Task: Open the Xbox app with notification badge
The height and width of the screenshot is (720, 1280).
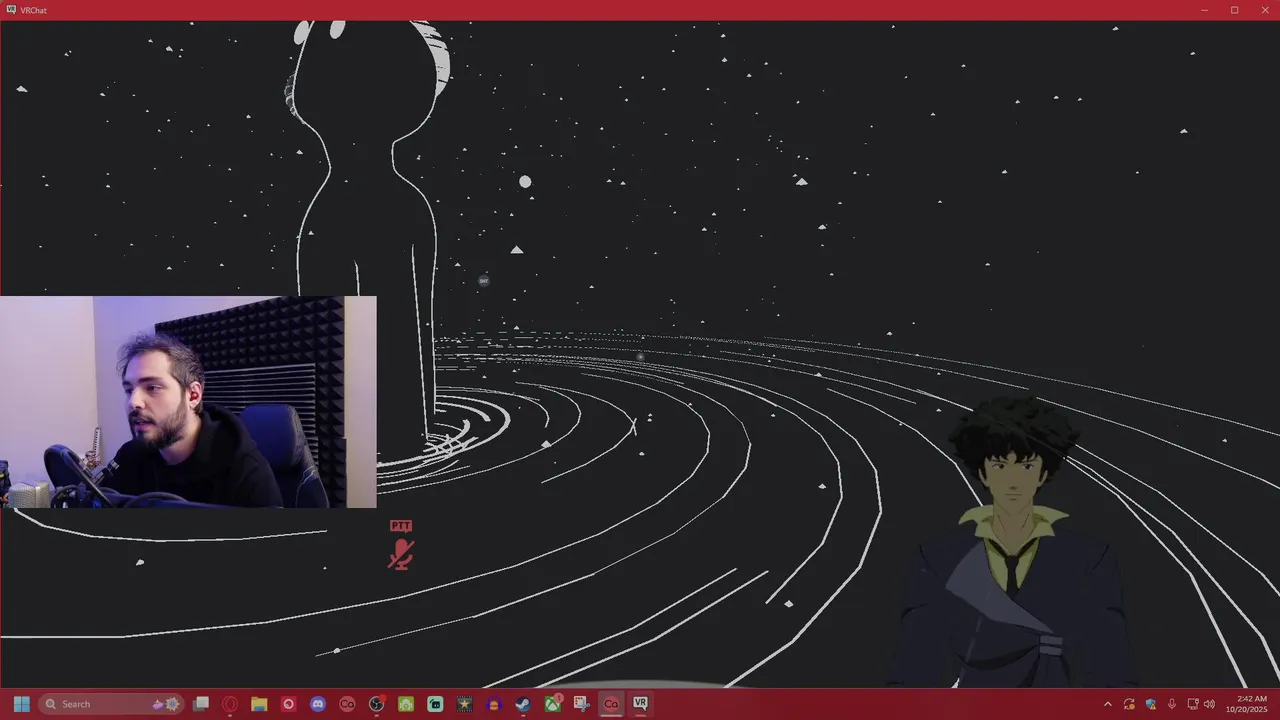Action: tap(552, 704)
